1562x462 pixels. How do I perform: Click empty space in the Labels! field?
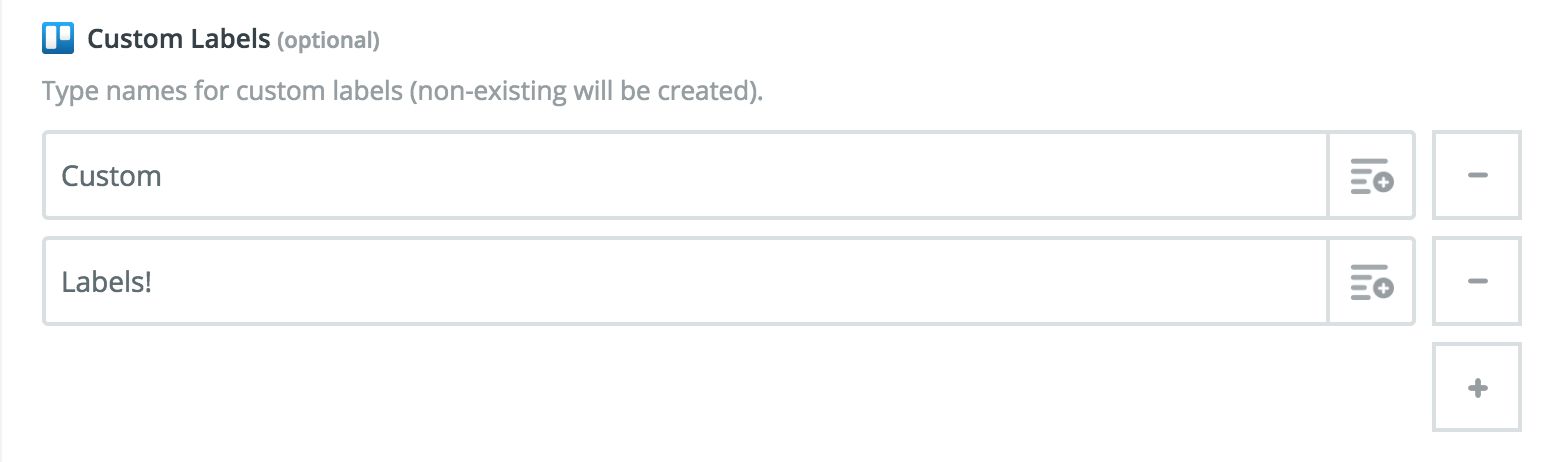740,282
